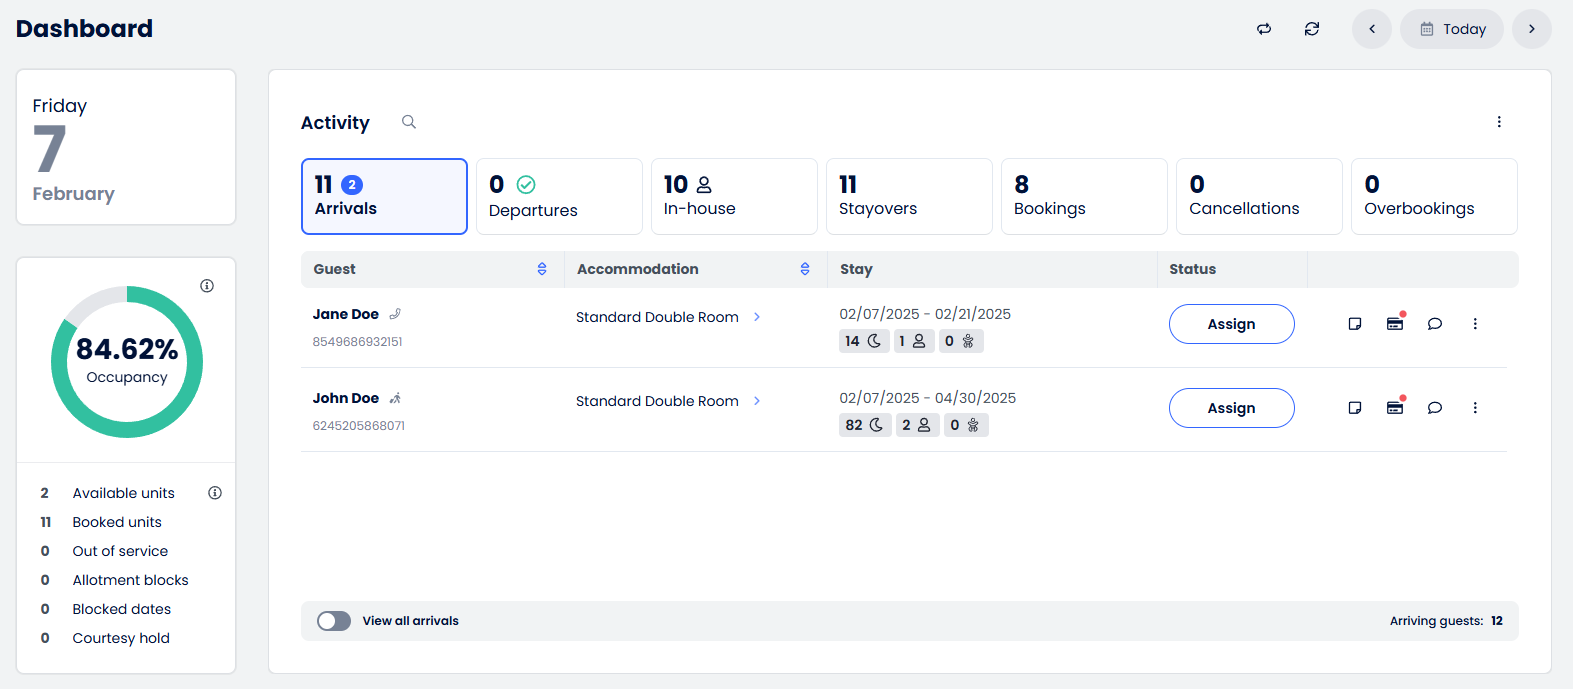Viewport: 1573px width, 689px height.
Task: Click the notes icon for Jane Doe
Action: [1355, 324]
